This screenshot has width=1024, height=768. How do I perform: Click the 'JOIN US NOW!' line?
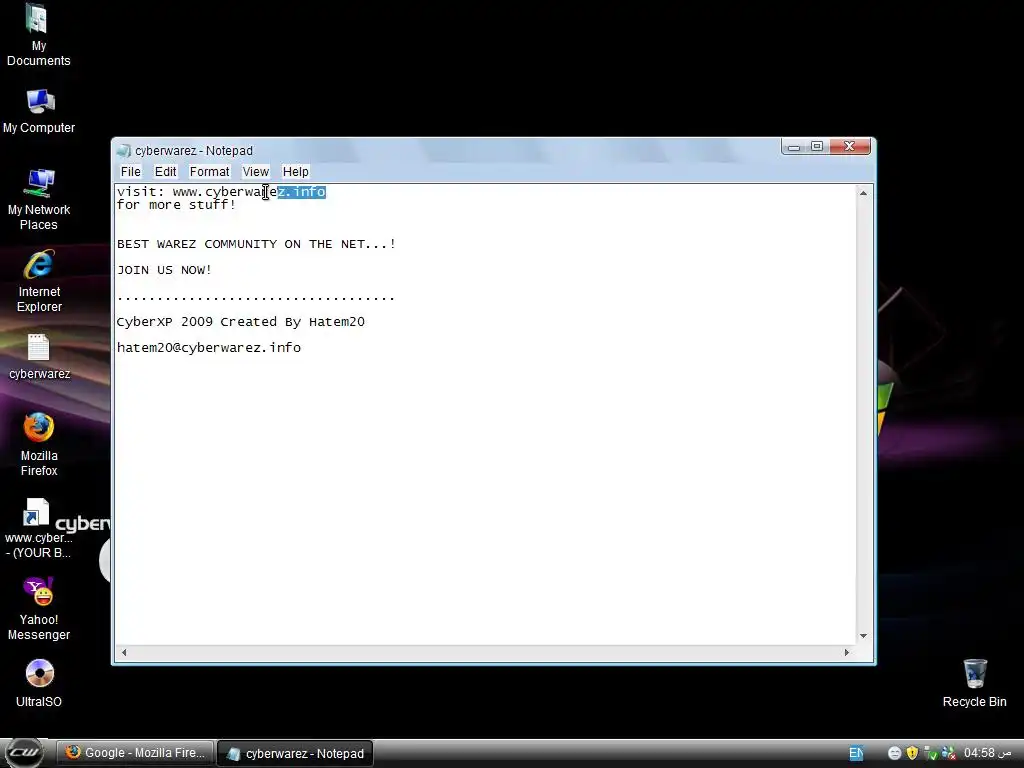tap(165, 270)
